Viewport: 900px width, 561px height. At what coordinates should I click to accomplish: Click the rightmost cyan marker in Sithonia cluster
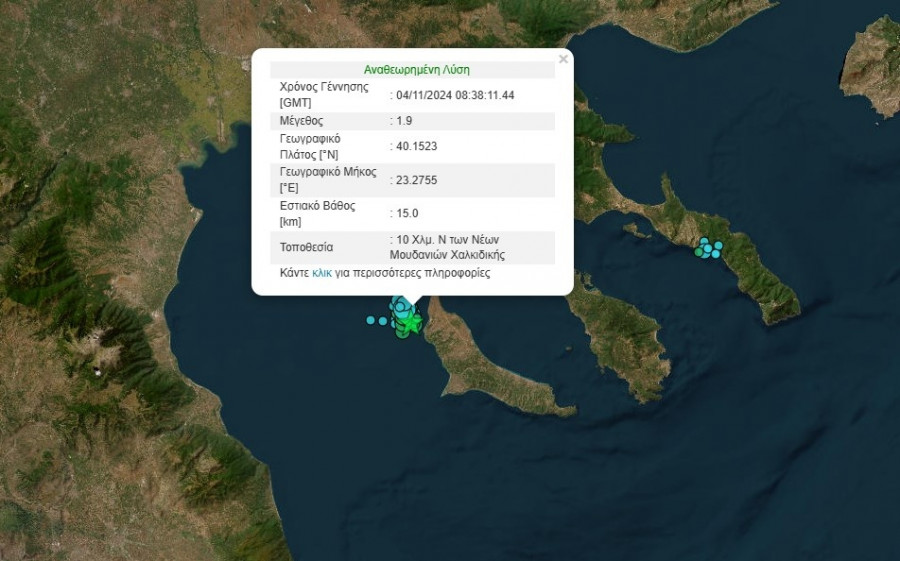pos(718,246)
